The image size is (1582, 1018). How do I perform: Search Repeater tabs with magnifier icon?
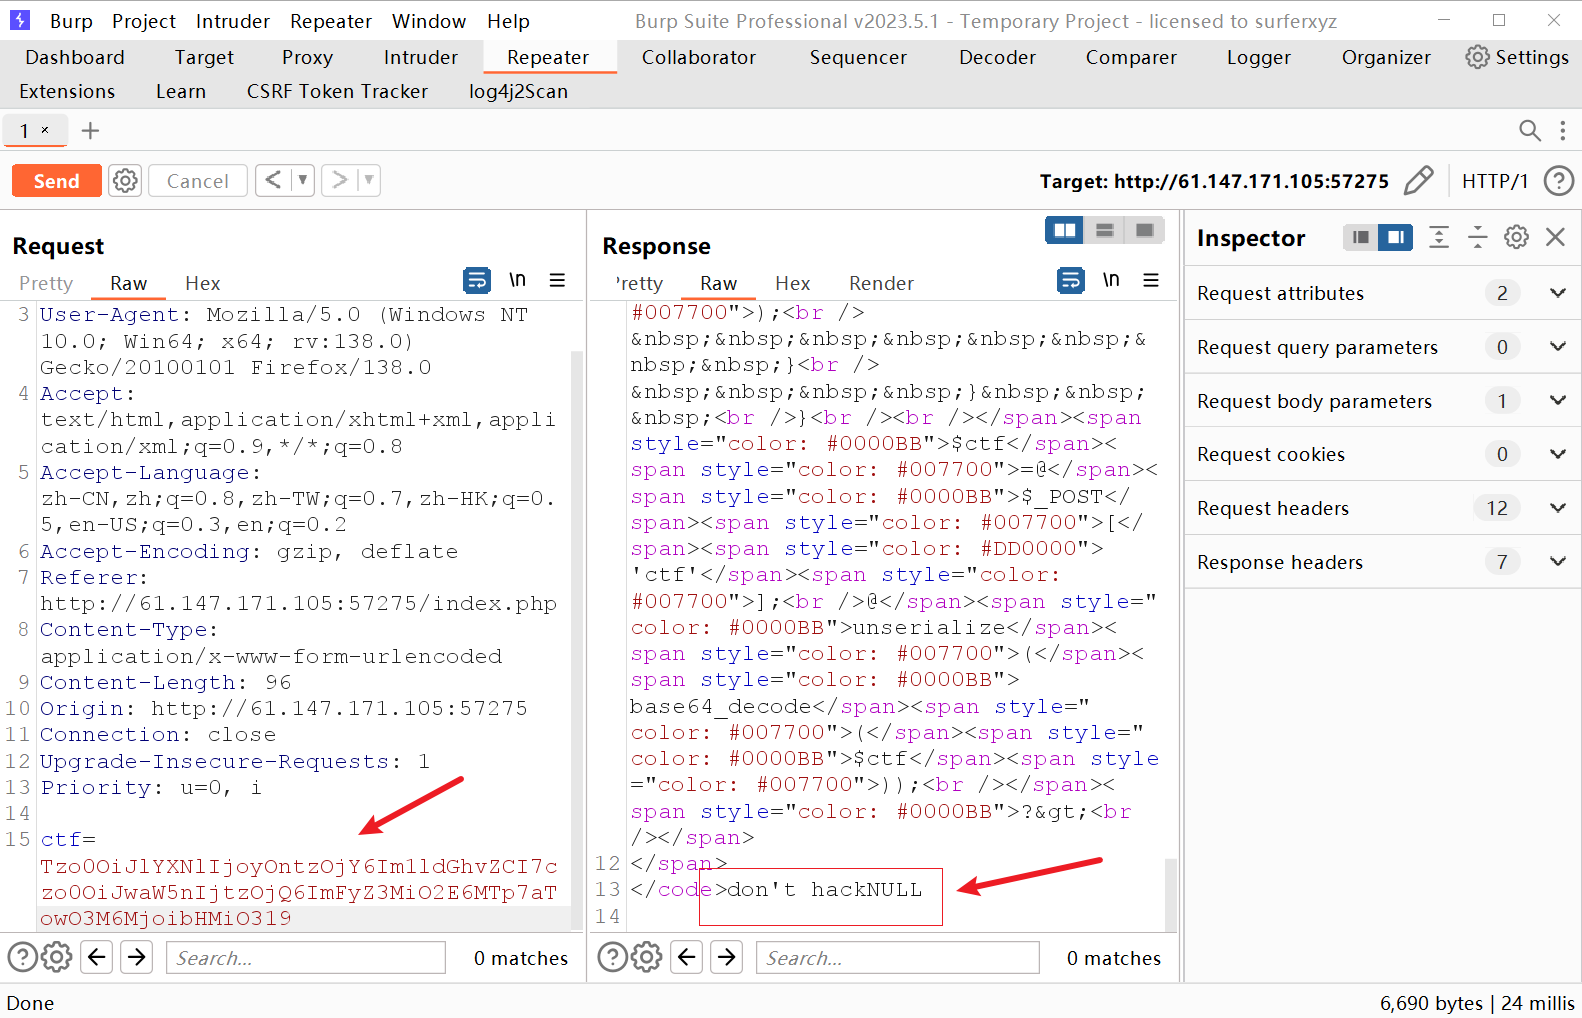(1529, 130)
